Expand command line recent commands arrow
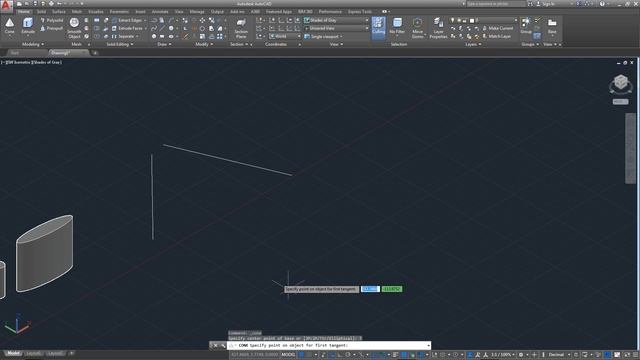The image size is (640, 360). pos(428,346)
